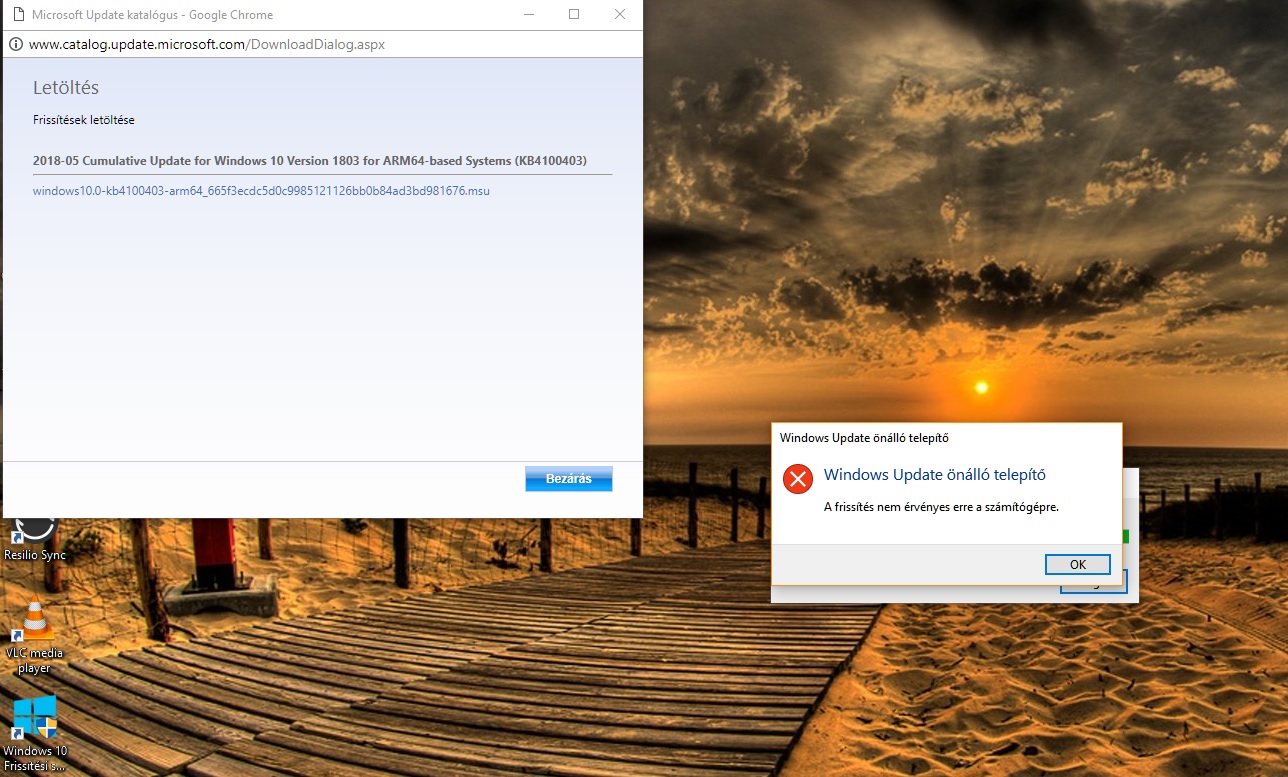The image size is (1288, 777).
Task: Click the blue 'Windows Update önálló telepítő' dialog heading
Action: [935, 475]
